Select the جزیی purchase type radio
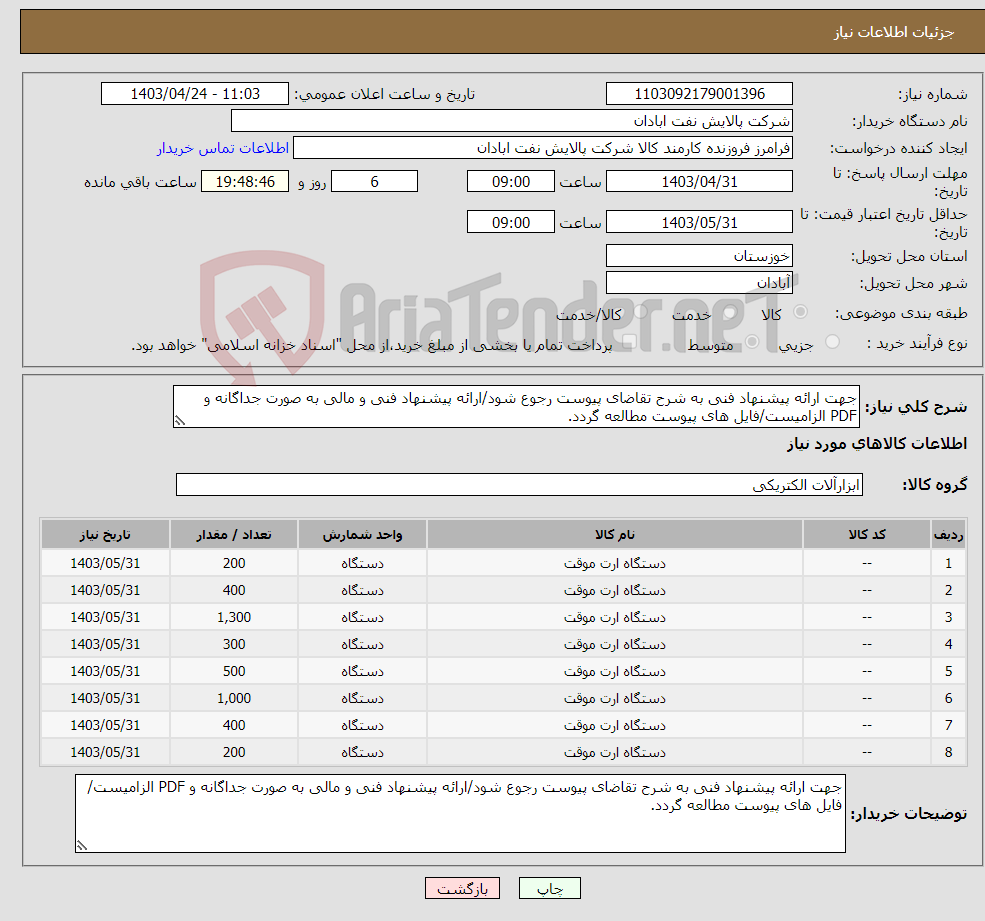This screenshot has width=985, height=921. (832, 342)
